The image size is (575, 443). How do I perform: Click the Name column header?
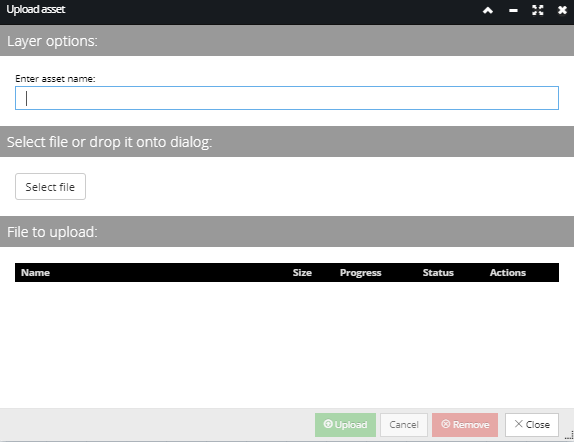(x=35, y=272)
